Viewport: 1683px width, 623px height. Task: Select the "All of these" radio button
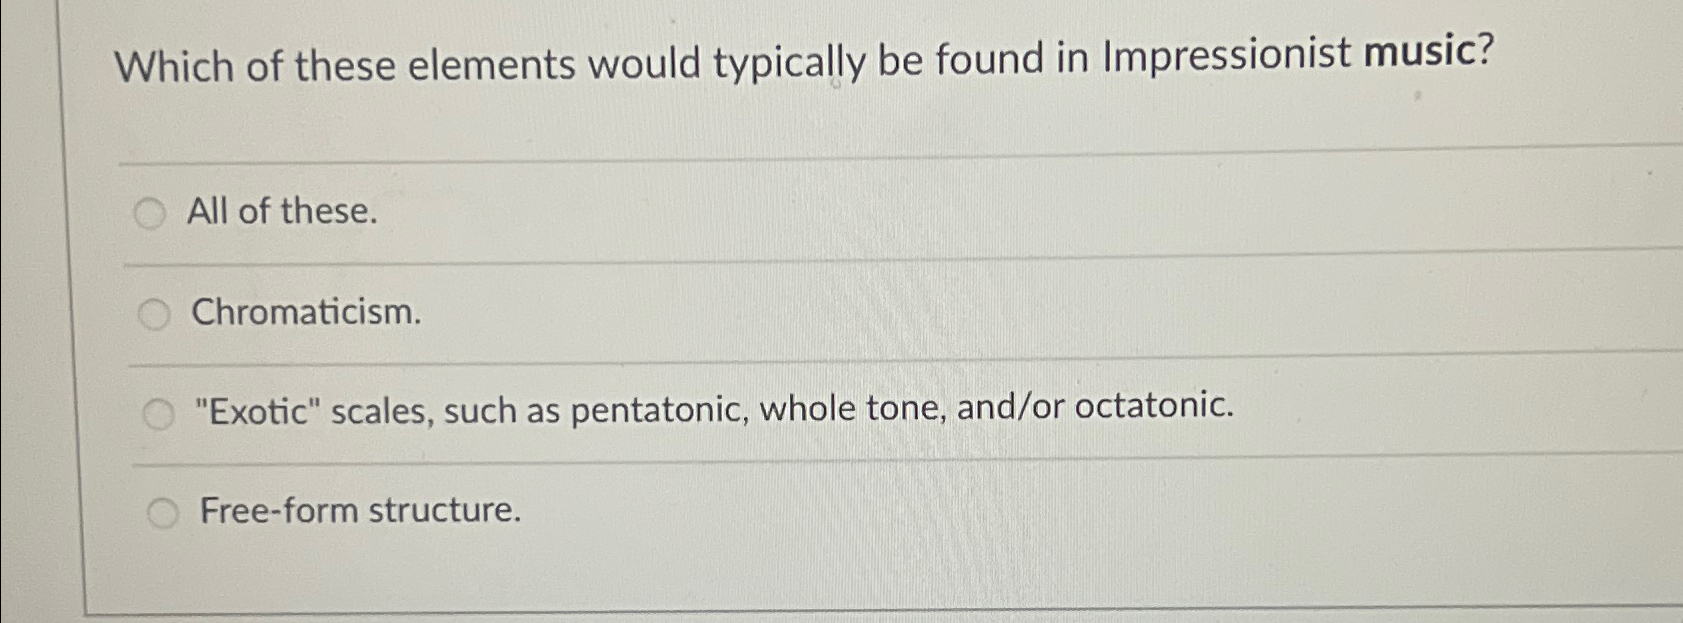(x=152, y=212)
